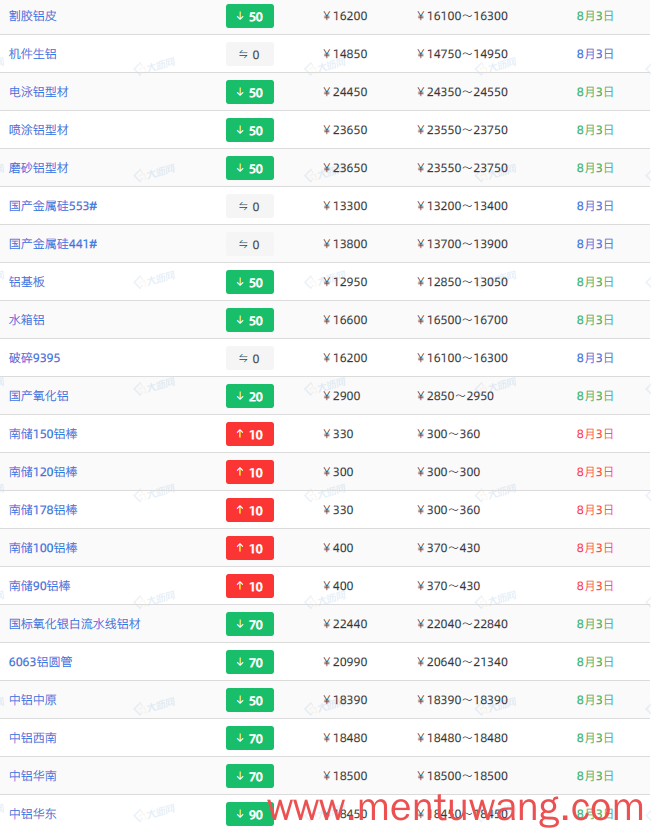Click the green ↓20 badge for 国产氧化铝
The image size is (653, 838).
[x=250, y=396]
